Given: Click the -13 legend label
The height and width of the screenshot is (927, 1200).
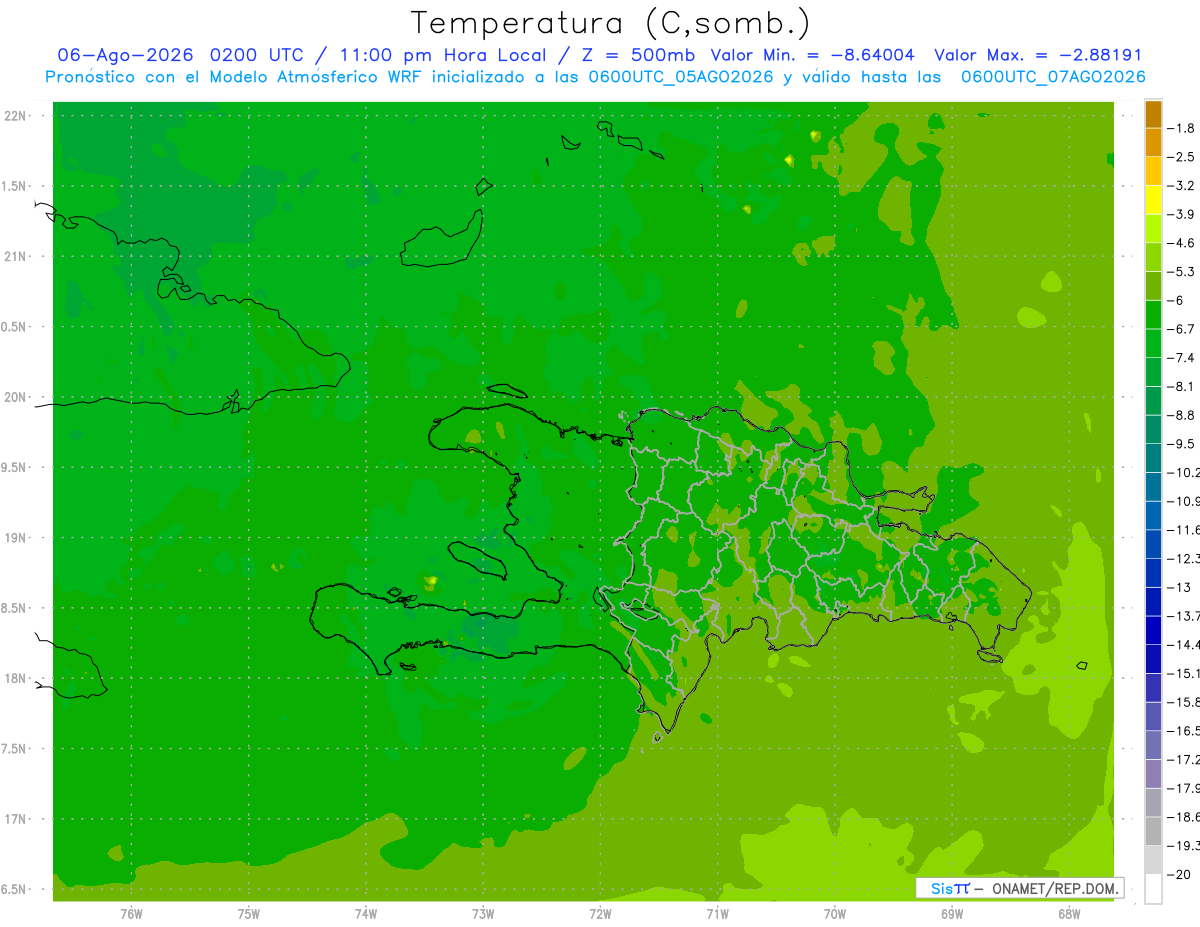Looking at the screenshot, I should click(x=1181, y=587).
